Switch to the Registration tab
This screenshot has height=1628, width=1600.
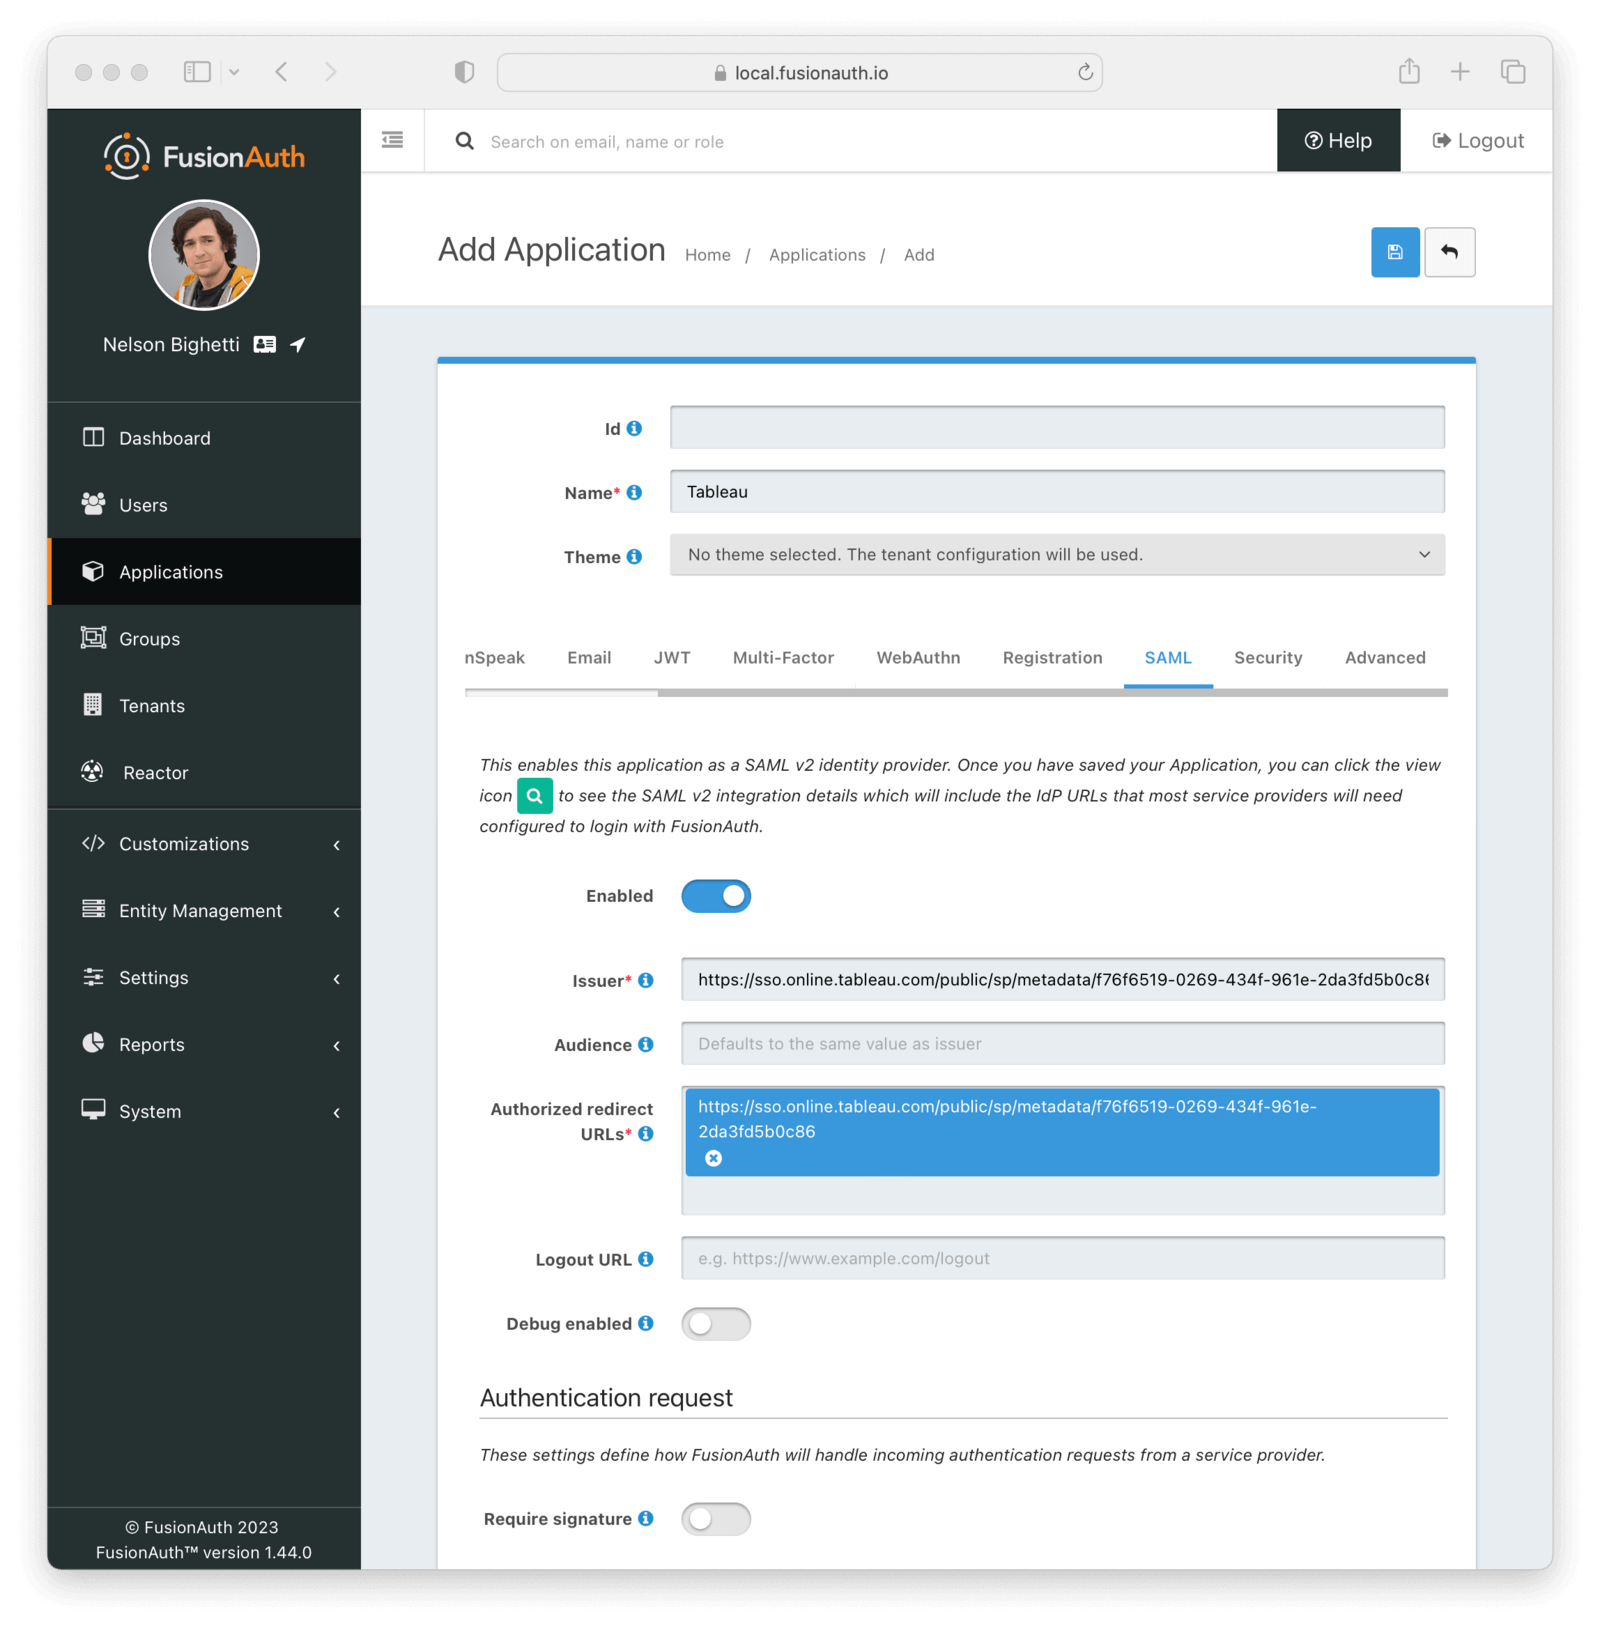(1052, 657)
